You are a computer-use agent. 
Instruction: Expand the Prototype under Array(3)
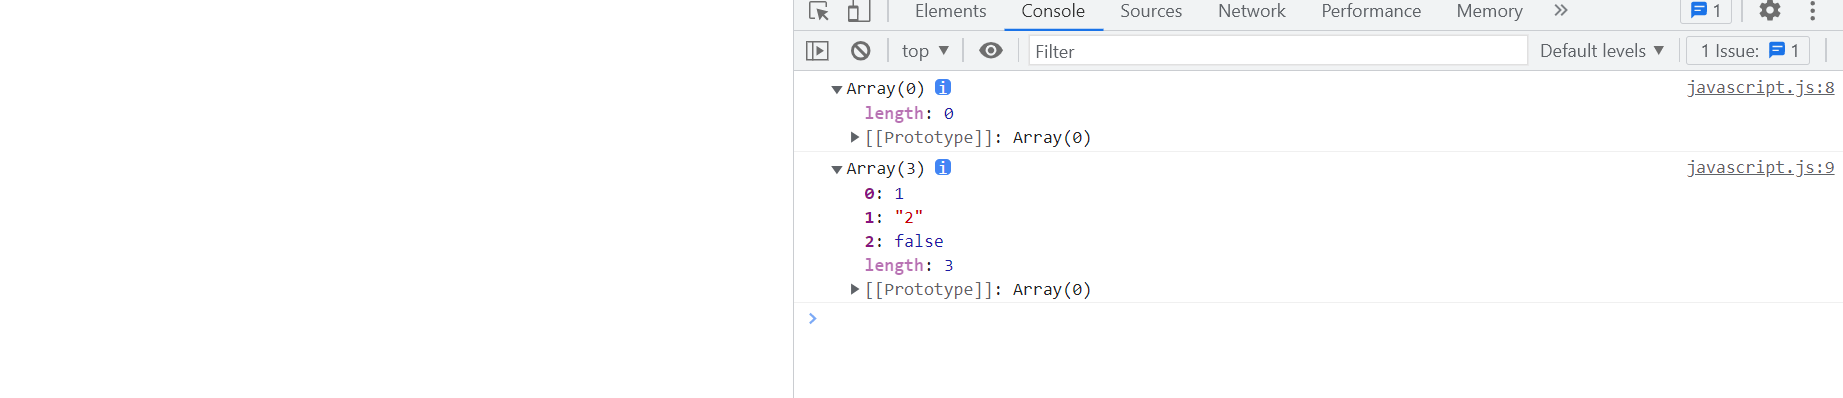pyautogui.click(x=855, y=289)
